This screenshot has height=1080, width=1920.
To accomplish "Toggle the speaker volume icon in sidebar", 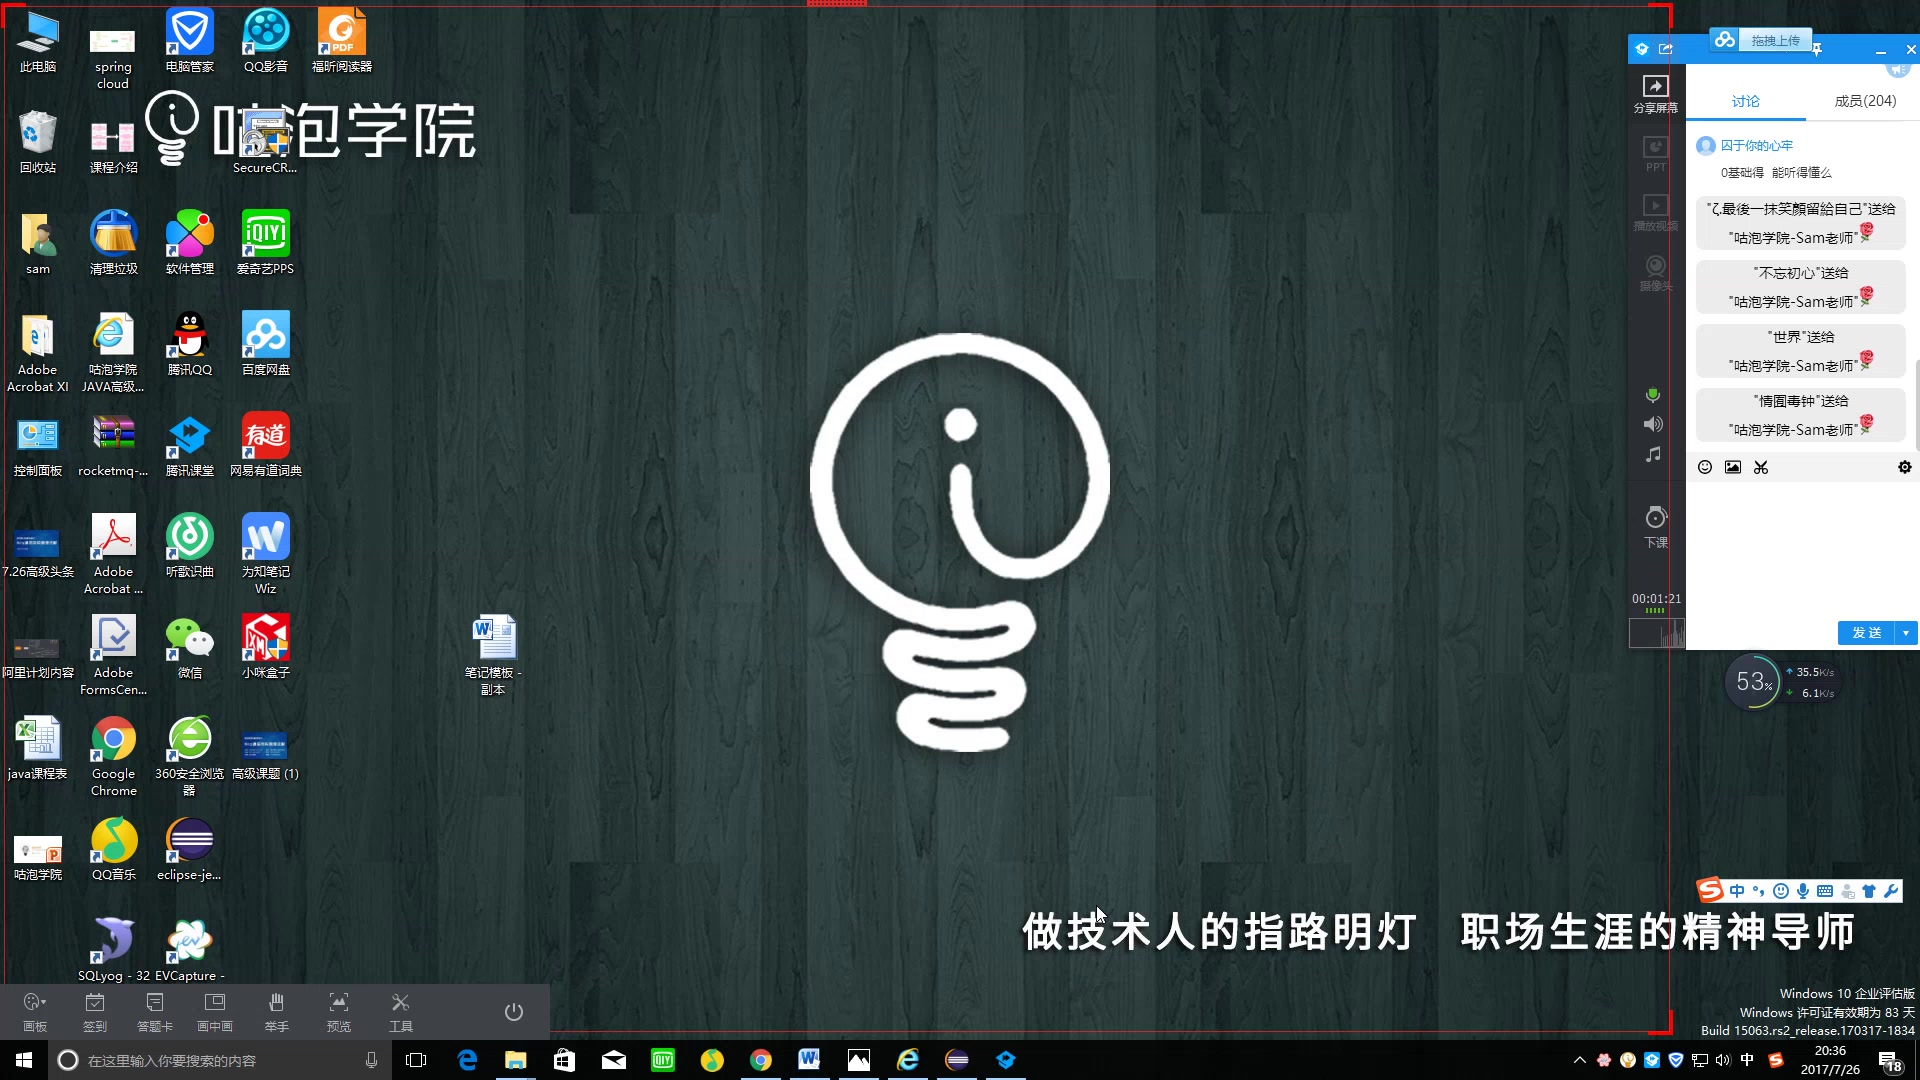I will [x=1653, y=424].
